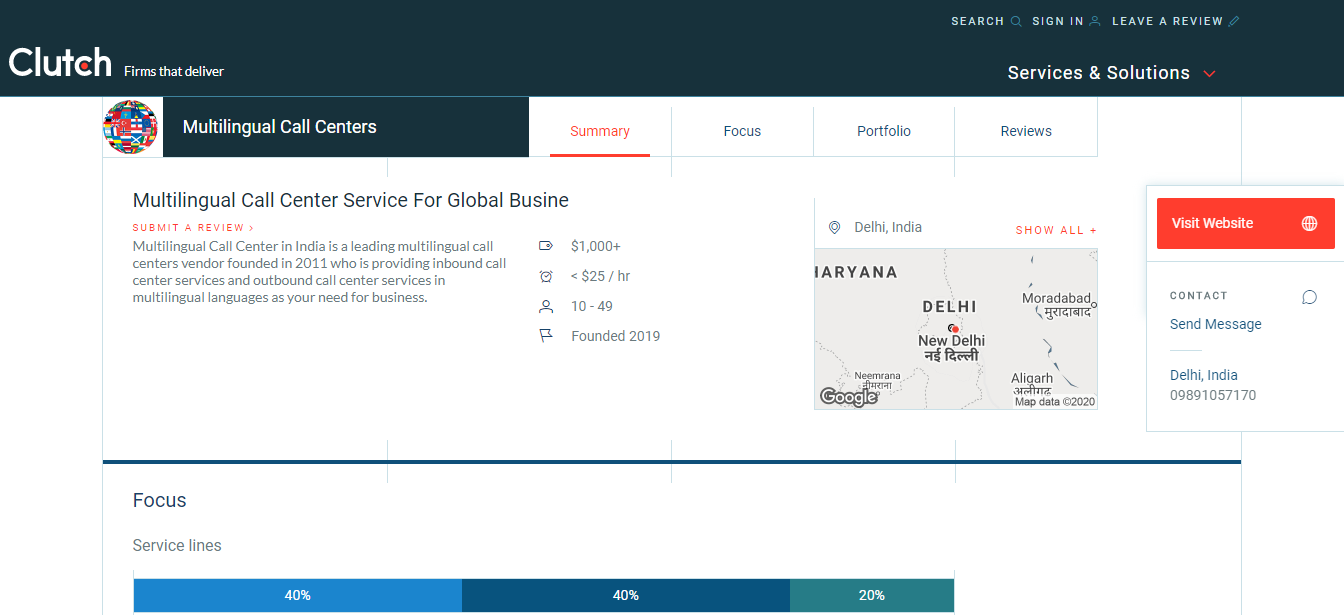Image resolution: width=1344 pixels, height=615 pixels.
Task: Click the first 40% light blue service bar
Action: pos(297,595)
